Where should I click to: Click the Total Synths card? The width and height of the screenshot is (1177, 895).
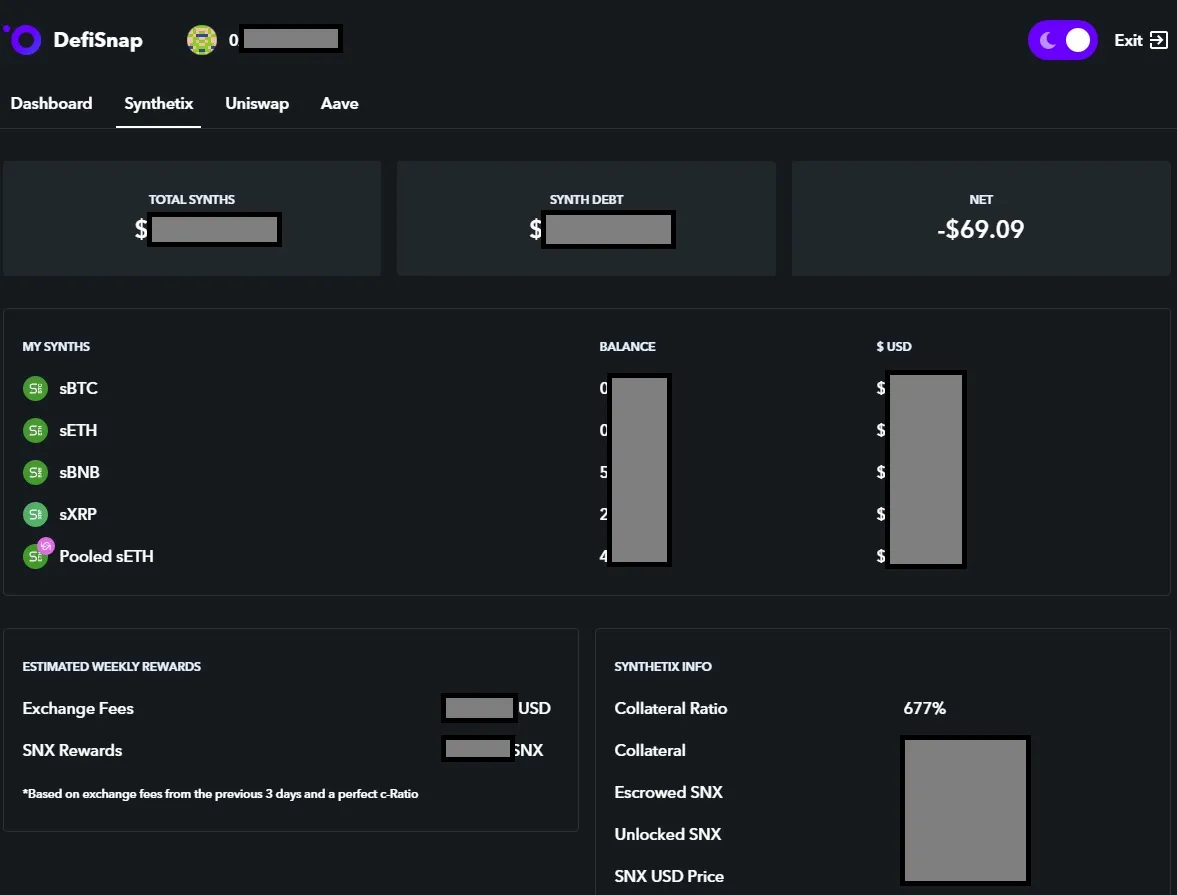[192, 218]
